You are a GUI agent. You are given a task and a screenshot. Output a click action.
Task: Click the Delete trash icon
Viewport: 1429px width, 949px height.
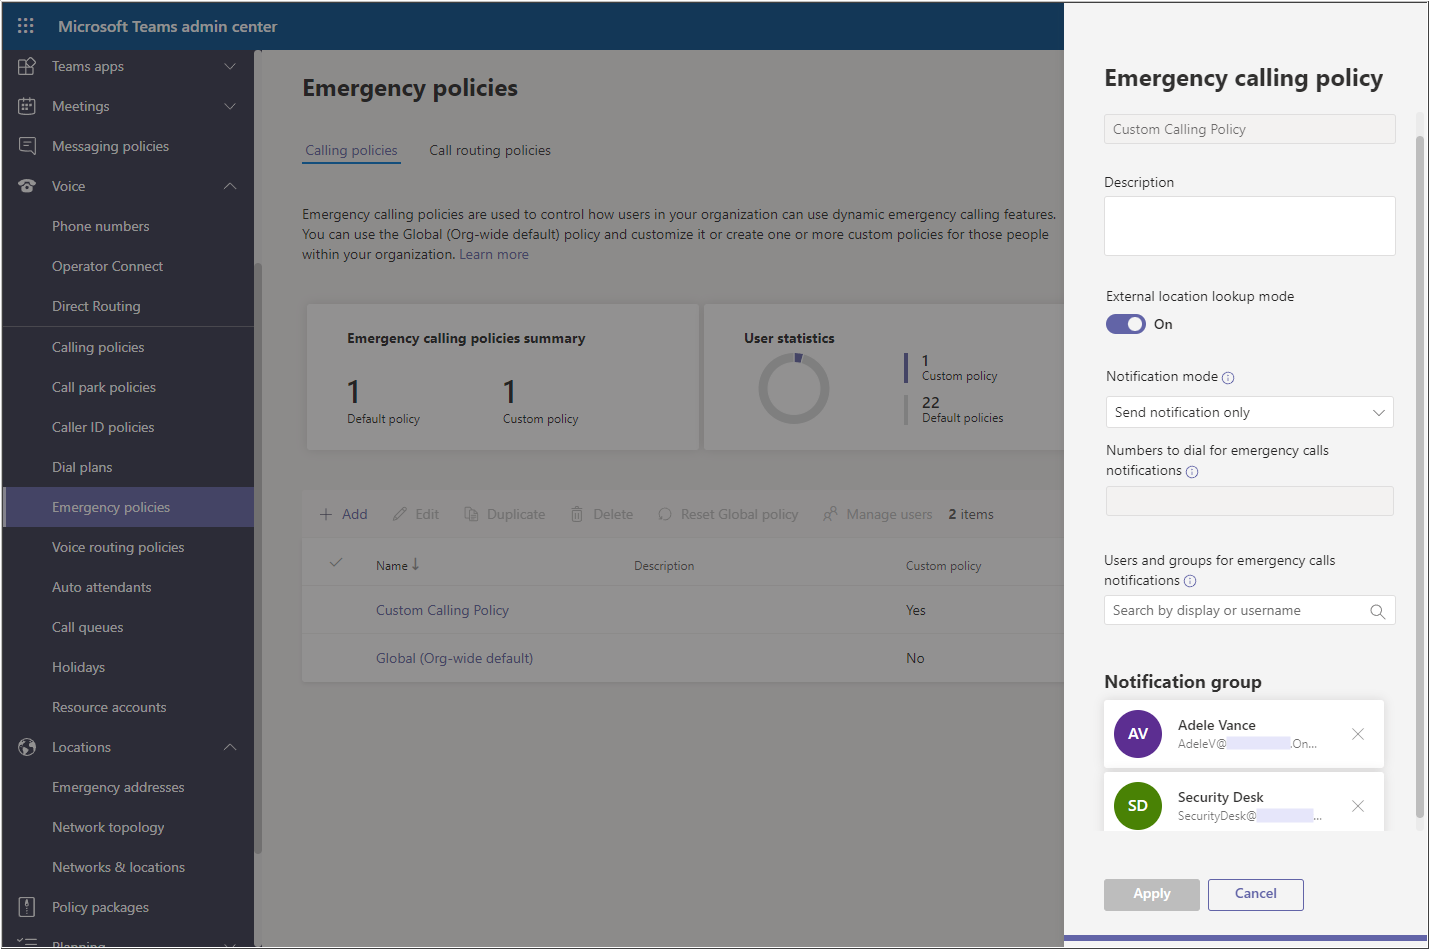point(577,514)
